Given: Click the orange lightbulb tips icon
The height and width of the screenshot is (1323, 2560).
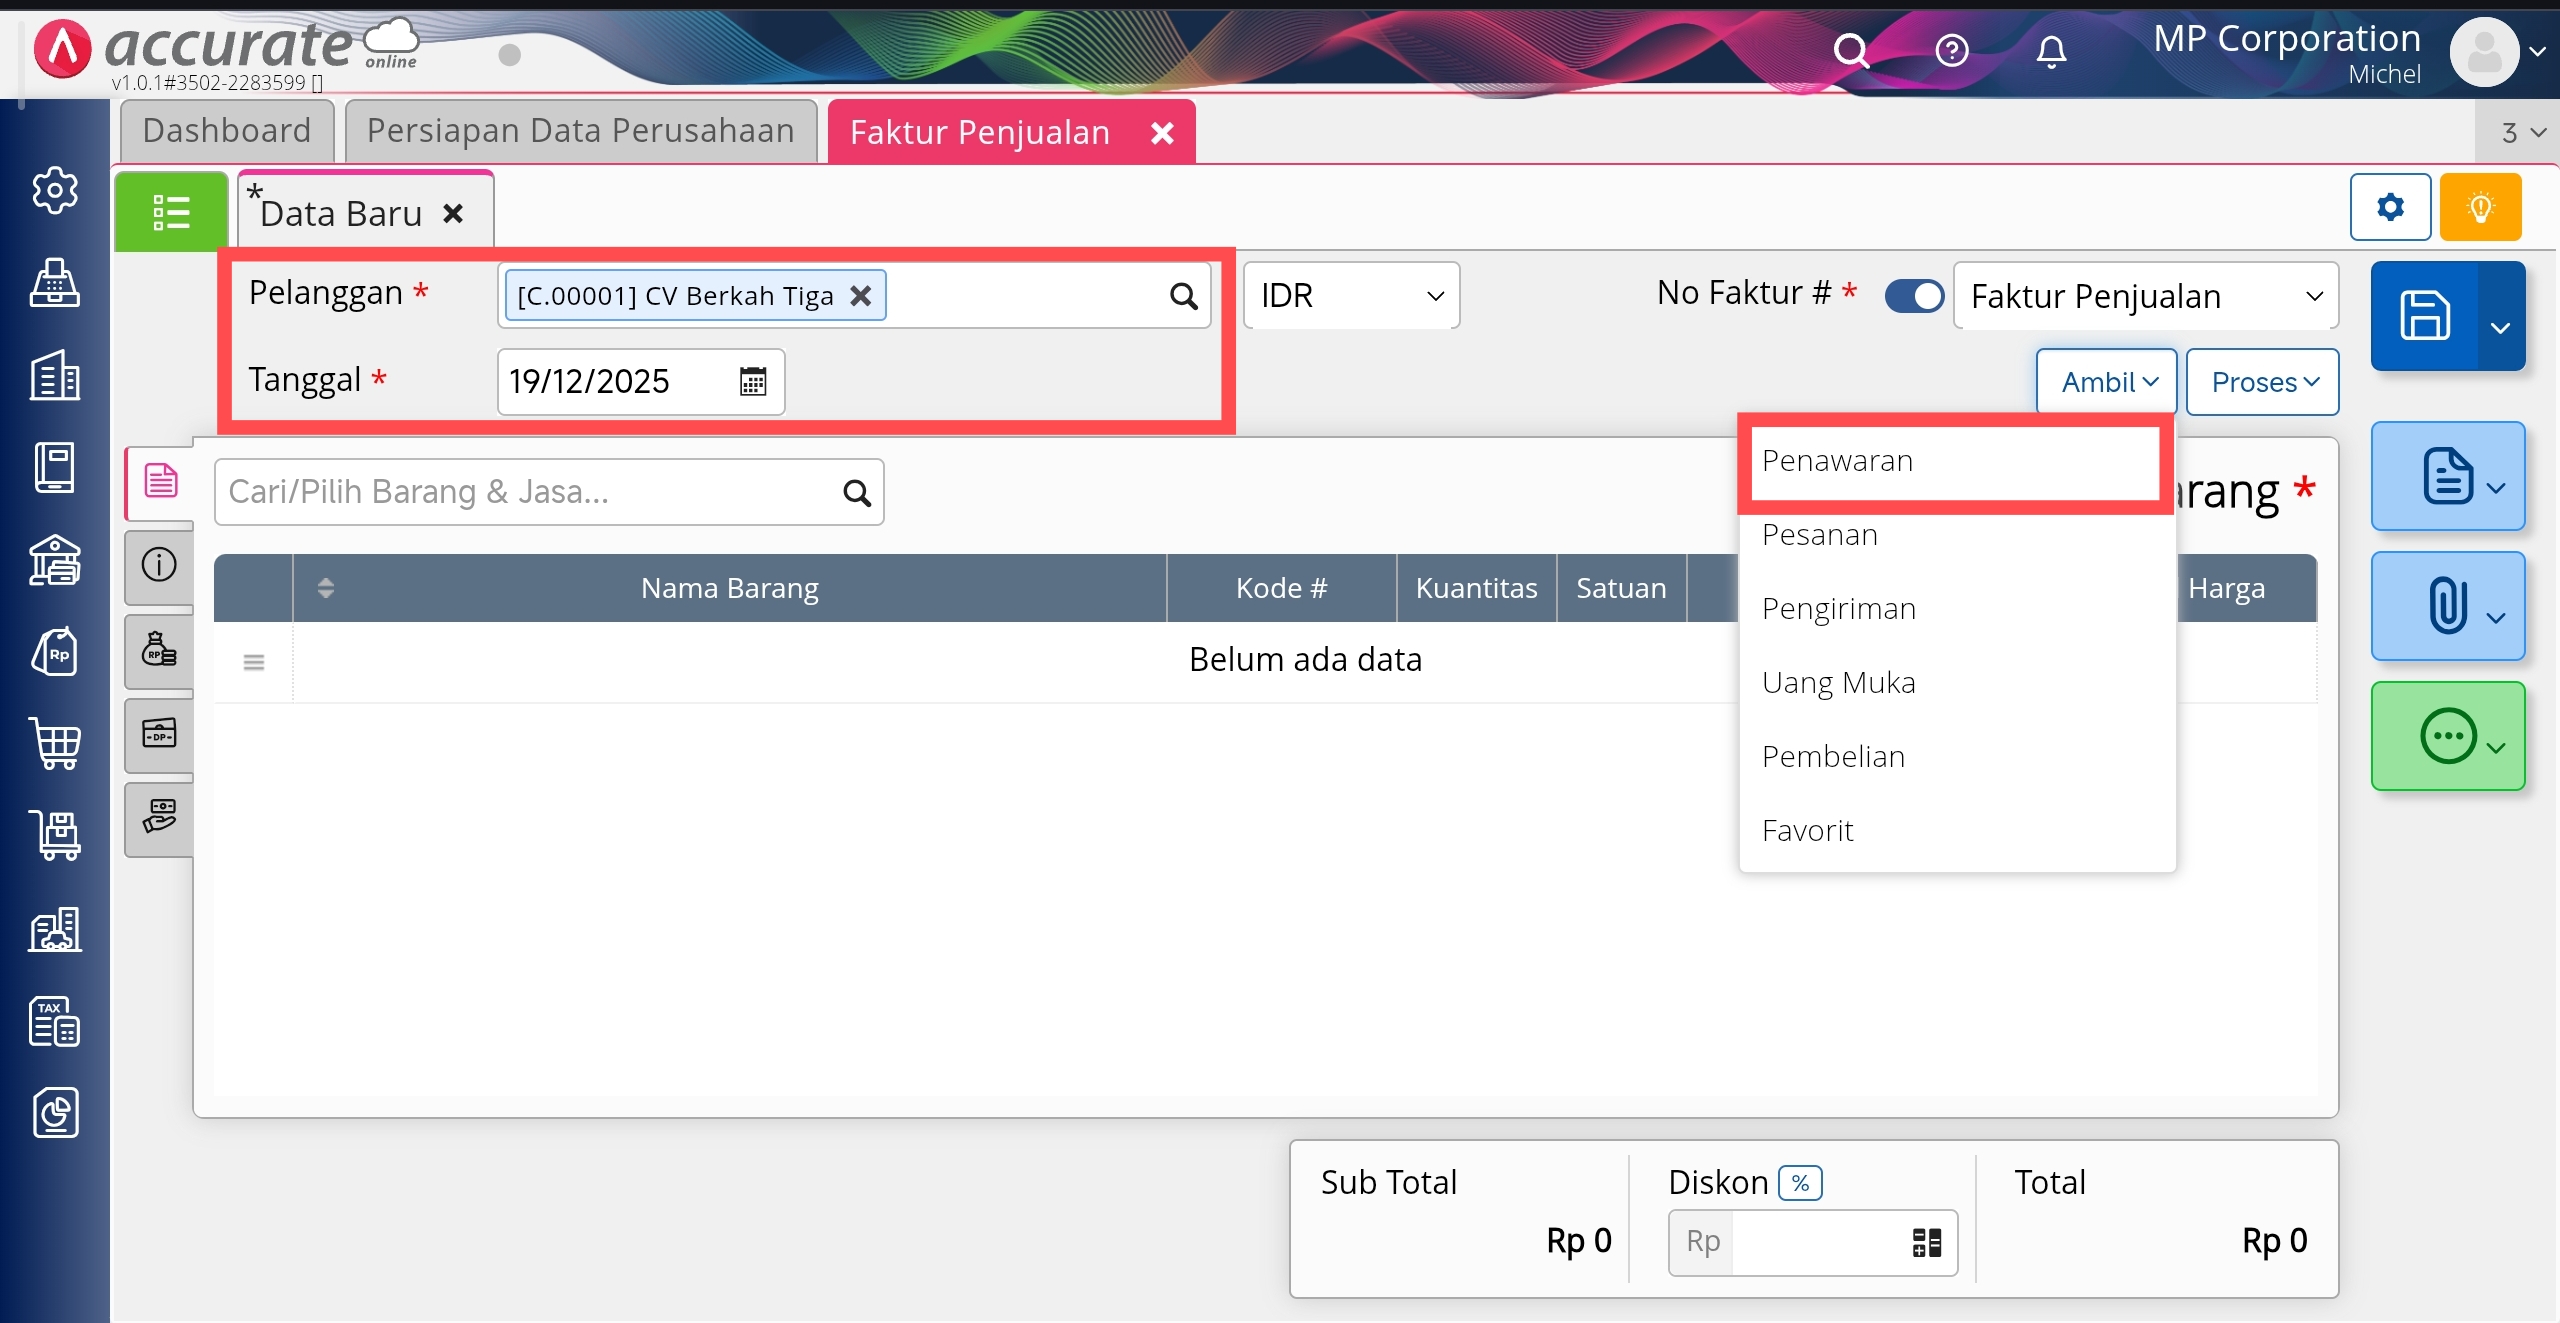Looking at the screenshot, I should coord(2480,207).
